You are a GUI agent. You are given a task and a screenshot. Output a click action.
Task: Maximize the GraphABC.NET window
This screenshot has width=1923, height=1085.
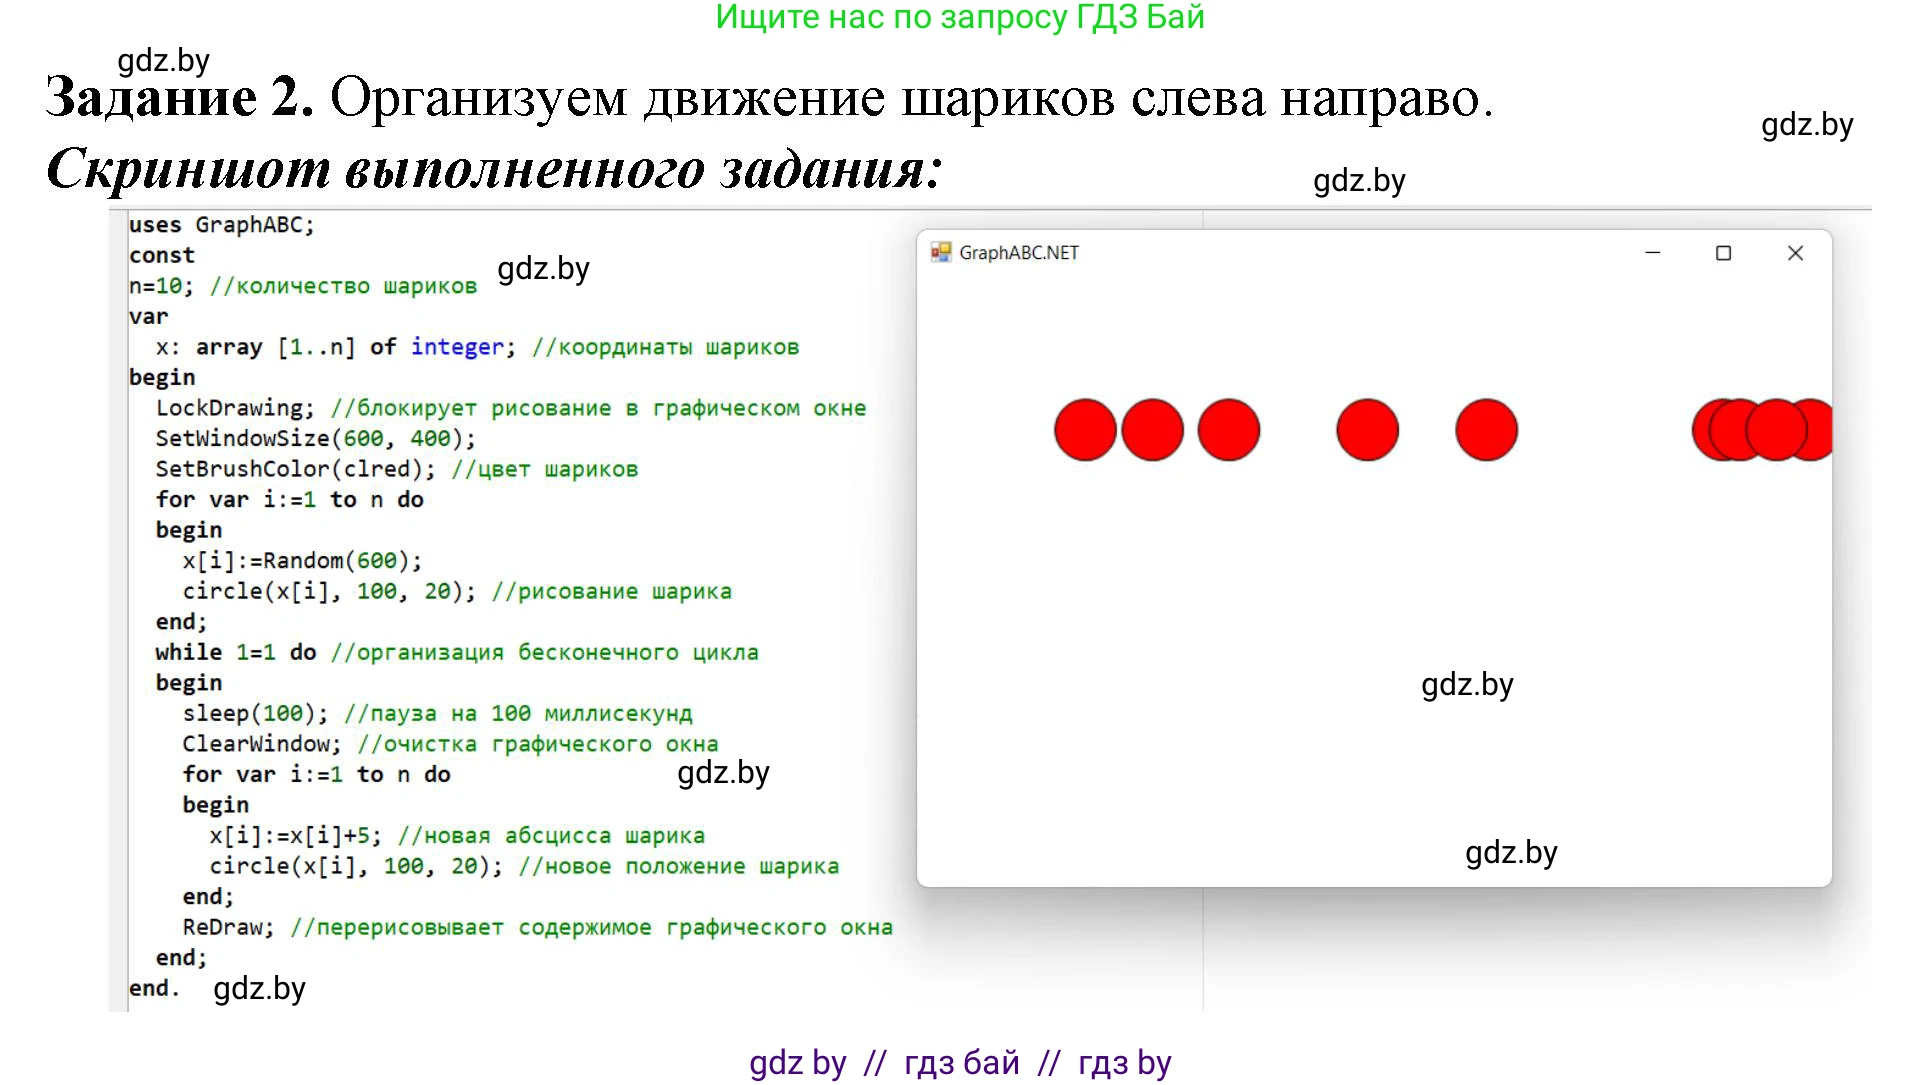coord(1723,253)
